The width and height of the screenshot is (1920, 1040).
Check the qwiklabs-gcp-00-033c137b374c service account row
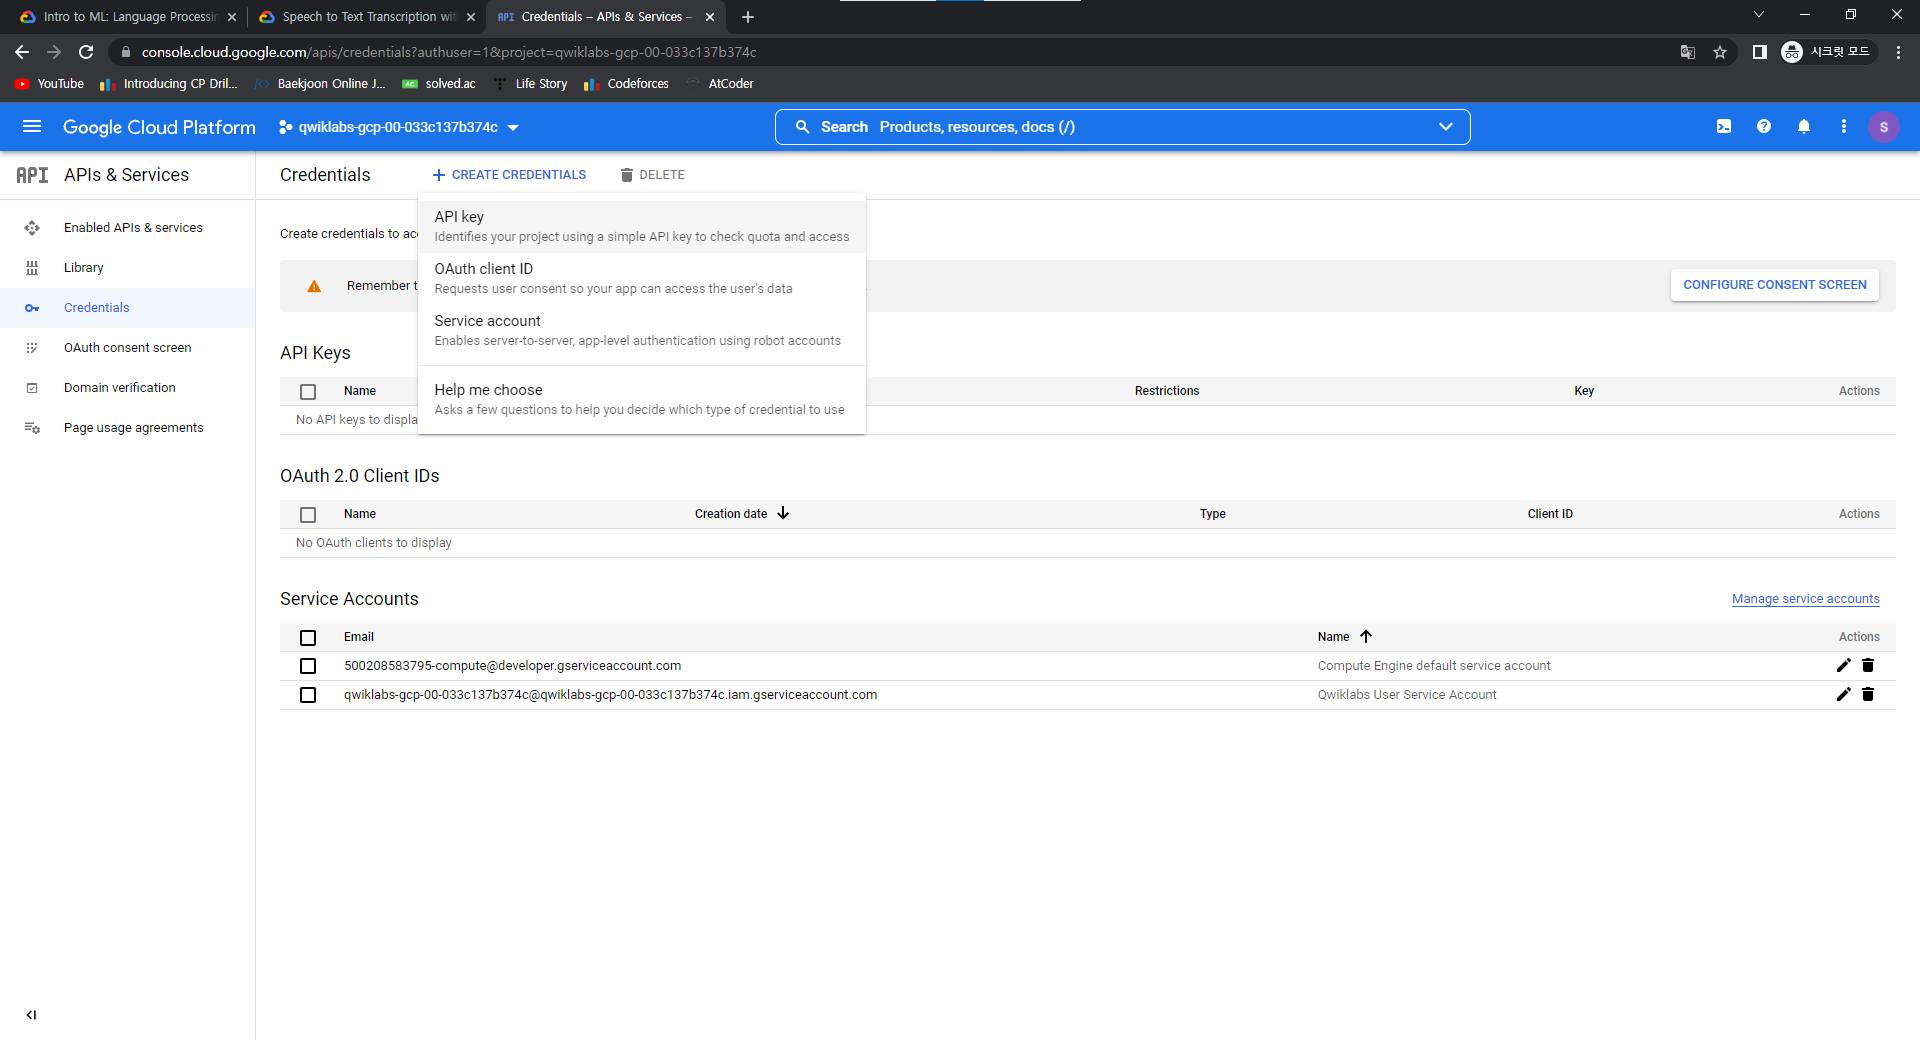coord(308,695)
